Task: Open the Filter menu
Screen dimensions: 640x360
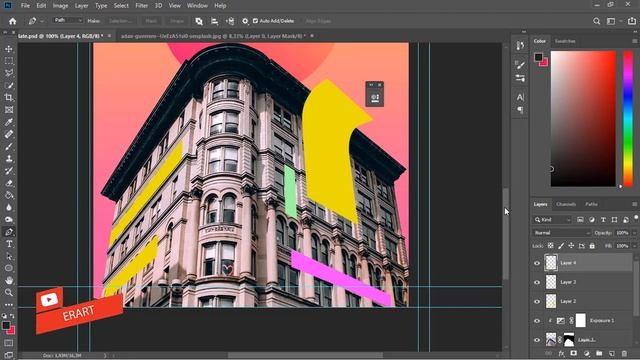Action: click(142, 6)
